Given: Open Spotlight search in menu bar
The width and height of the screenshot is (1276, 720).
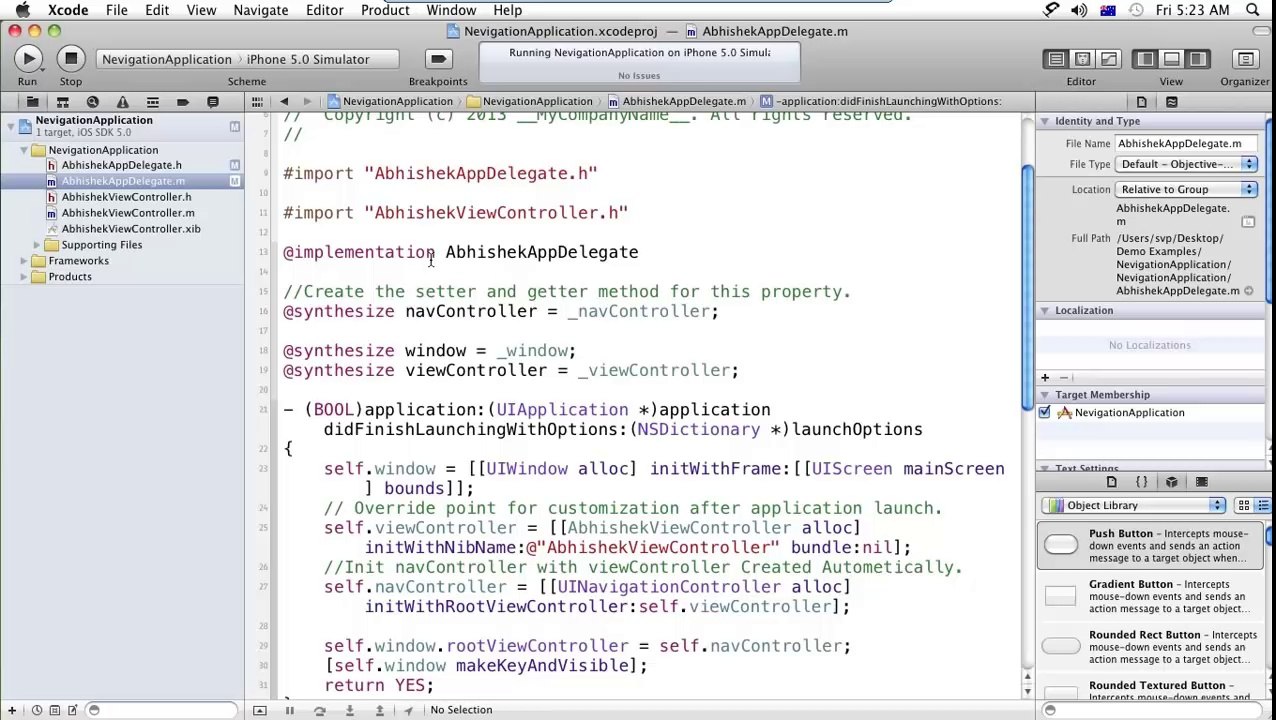Looking at the screenshot, I should point(1253,10).
